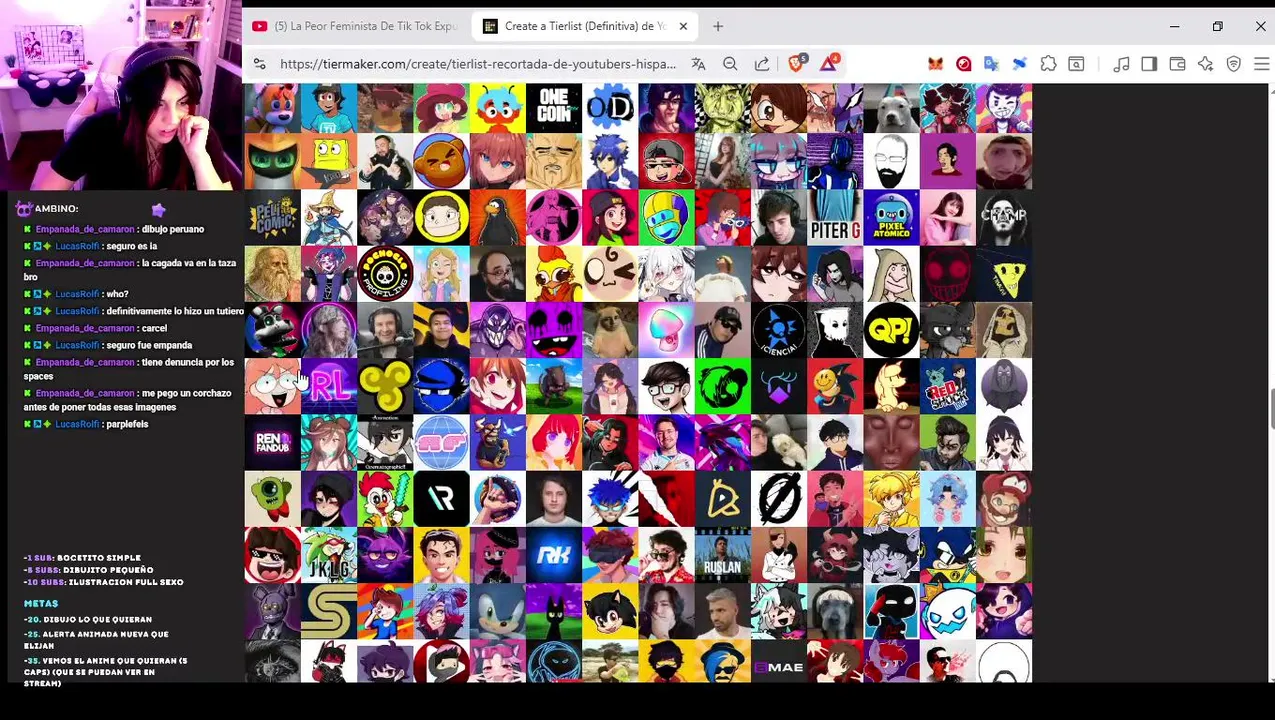Click the zoom out magnifier icon
The height and width of the screenshot is (720, 1275).
pos(730,64)
